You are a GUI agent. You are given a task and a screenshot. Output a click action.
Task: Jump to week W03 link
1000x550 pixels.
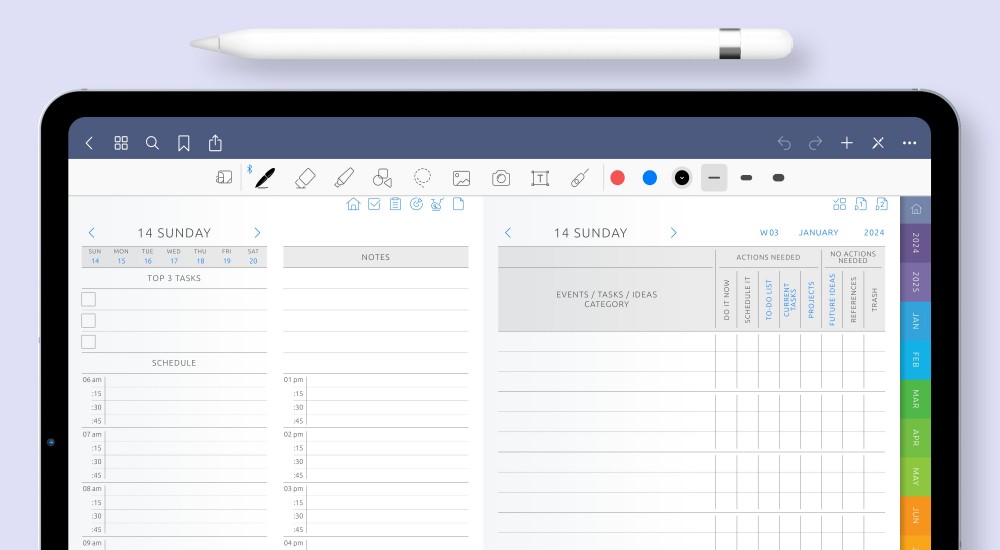tap(769, 233)
